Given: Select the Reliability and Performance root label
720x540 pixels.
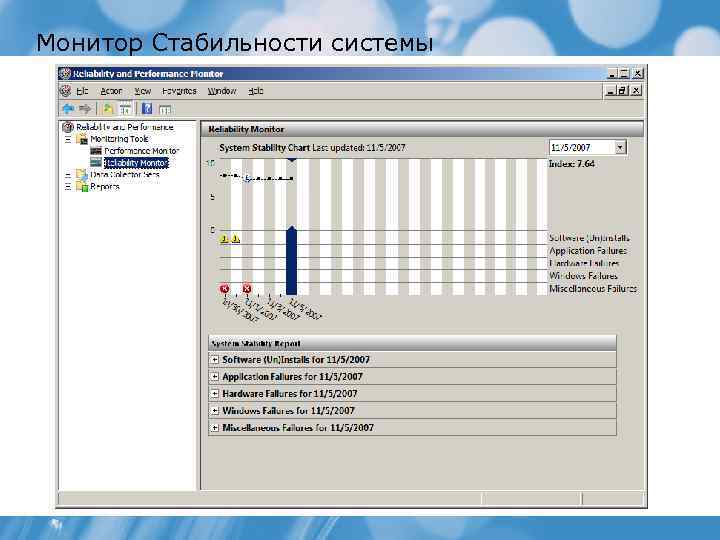Looking at the screenshot, I should [x=125, y=127].
